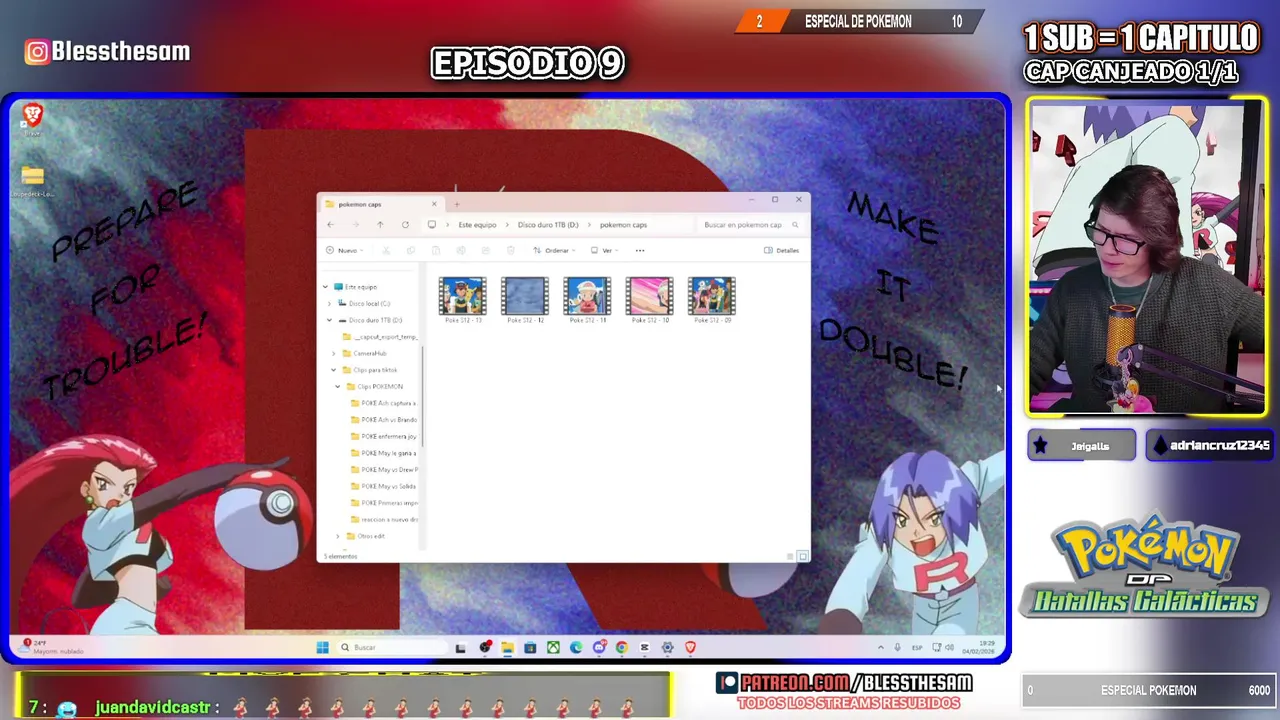Select 'POKE May vs Drew P' folder

384,470
